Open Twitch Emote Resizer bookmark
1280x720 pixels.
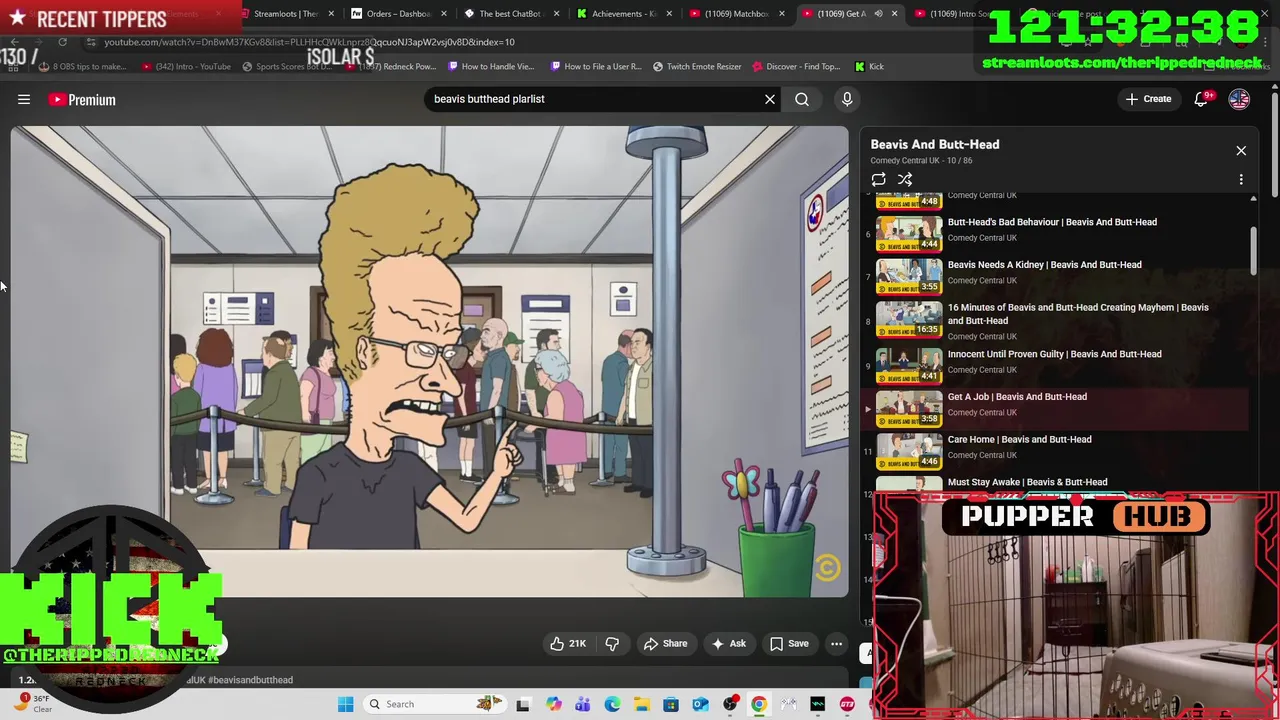pos(697,67)
